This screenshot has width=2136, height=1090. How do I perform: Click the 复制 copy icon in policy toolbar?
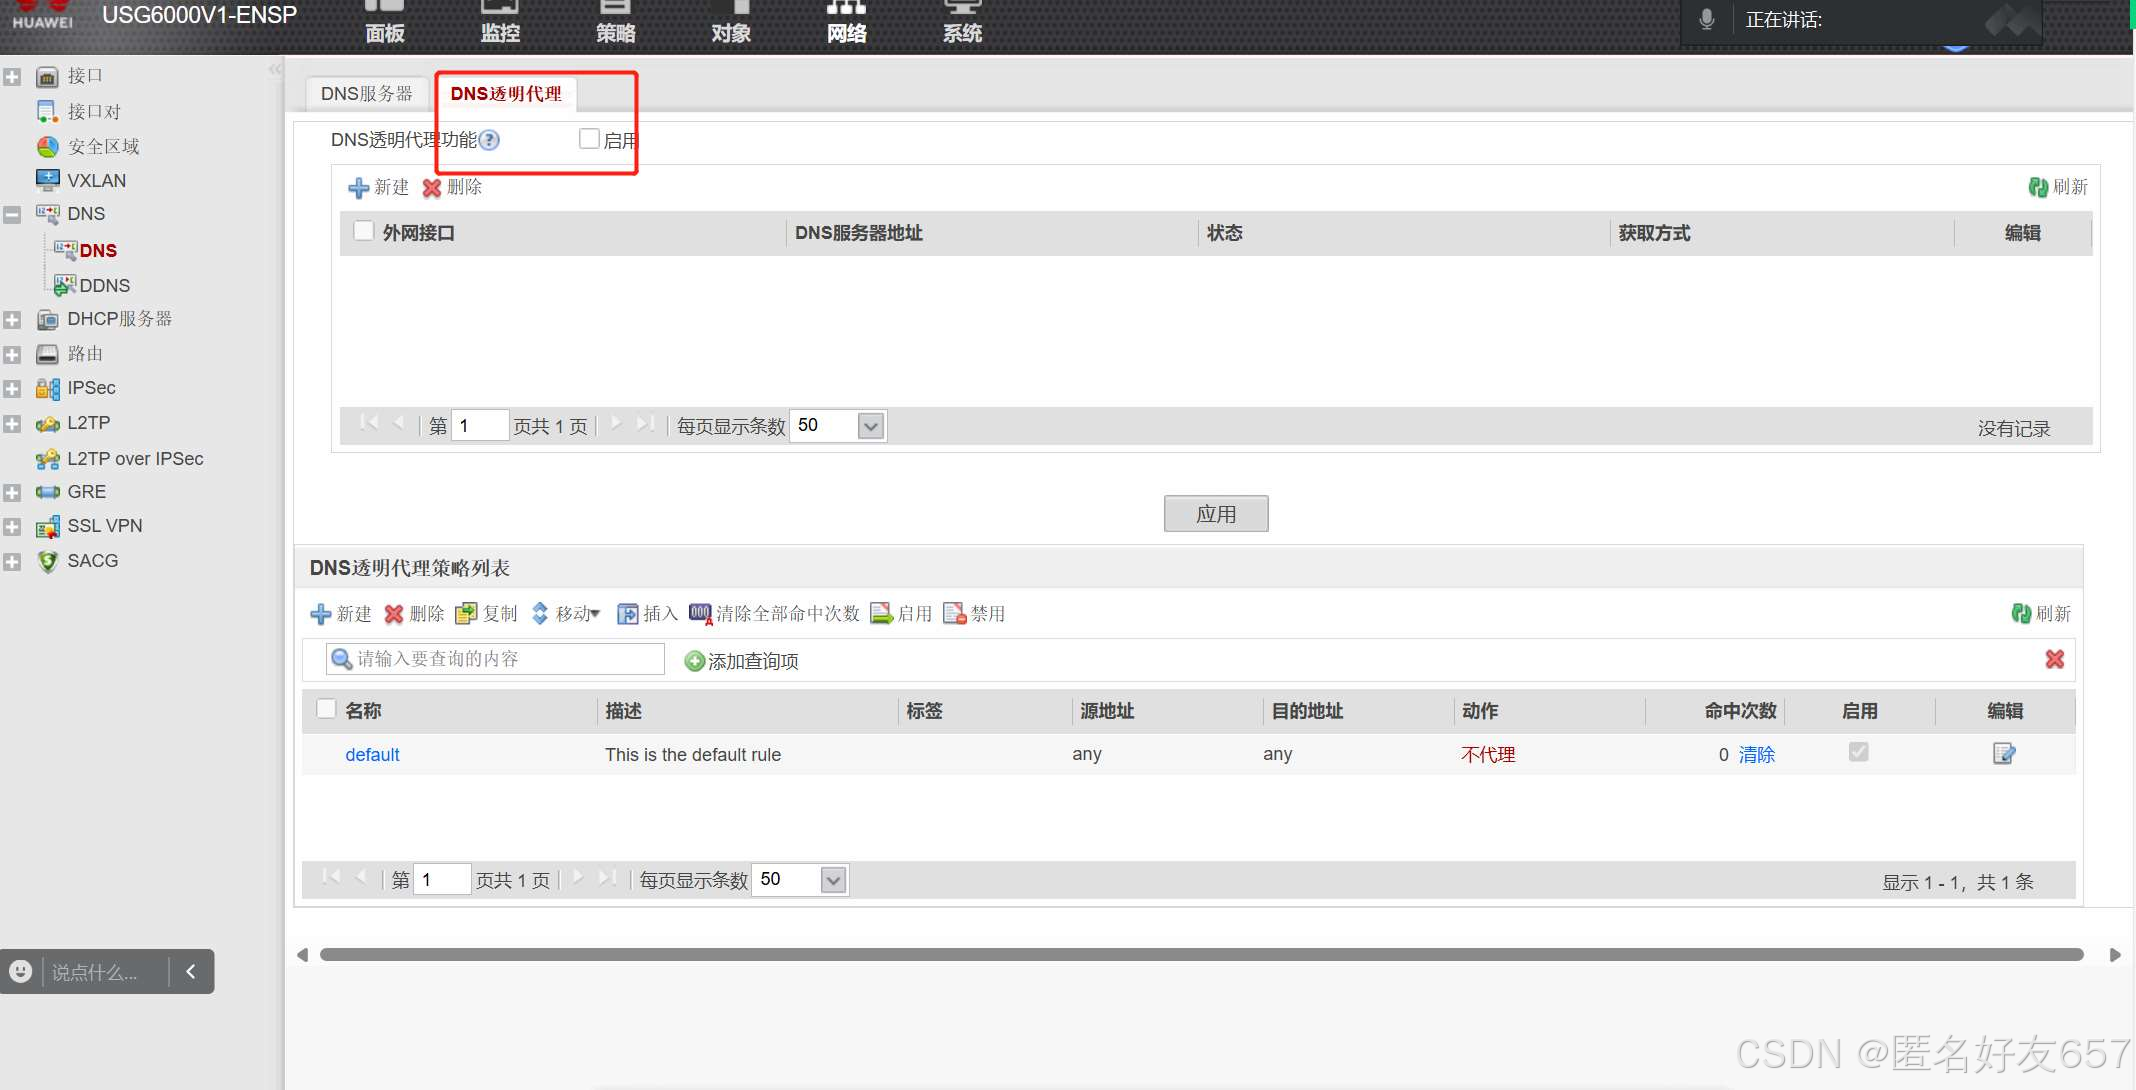466,613
